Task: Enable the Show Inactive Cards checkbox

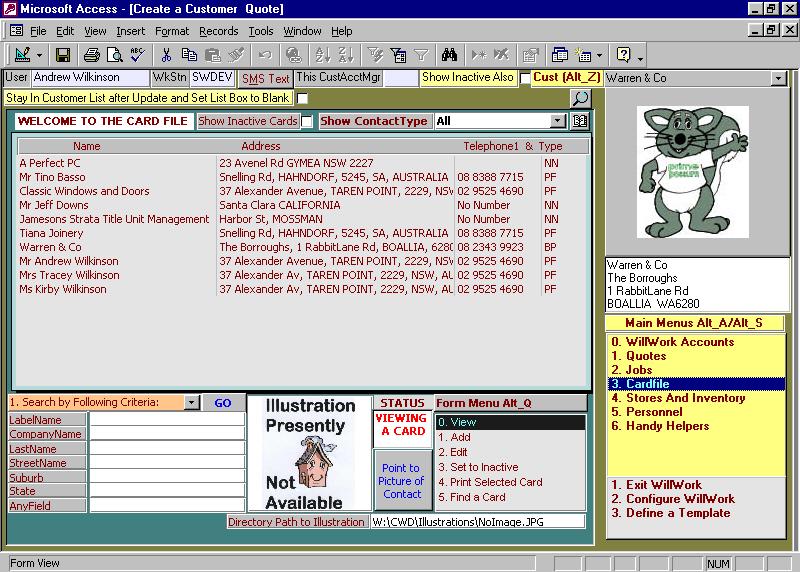Action: click(x=307, y=122)
